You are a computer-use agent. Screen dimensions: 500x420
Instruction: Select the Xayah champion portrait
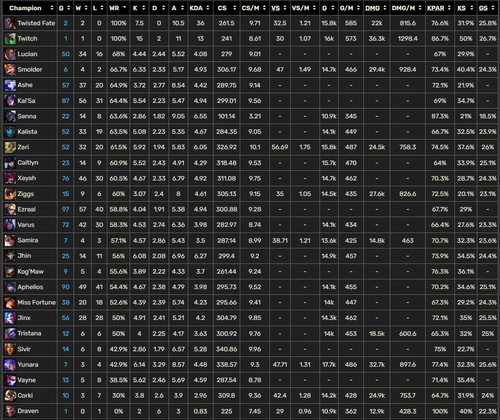point(10,178)
